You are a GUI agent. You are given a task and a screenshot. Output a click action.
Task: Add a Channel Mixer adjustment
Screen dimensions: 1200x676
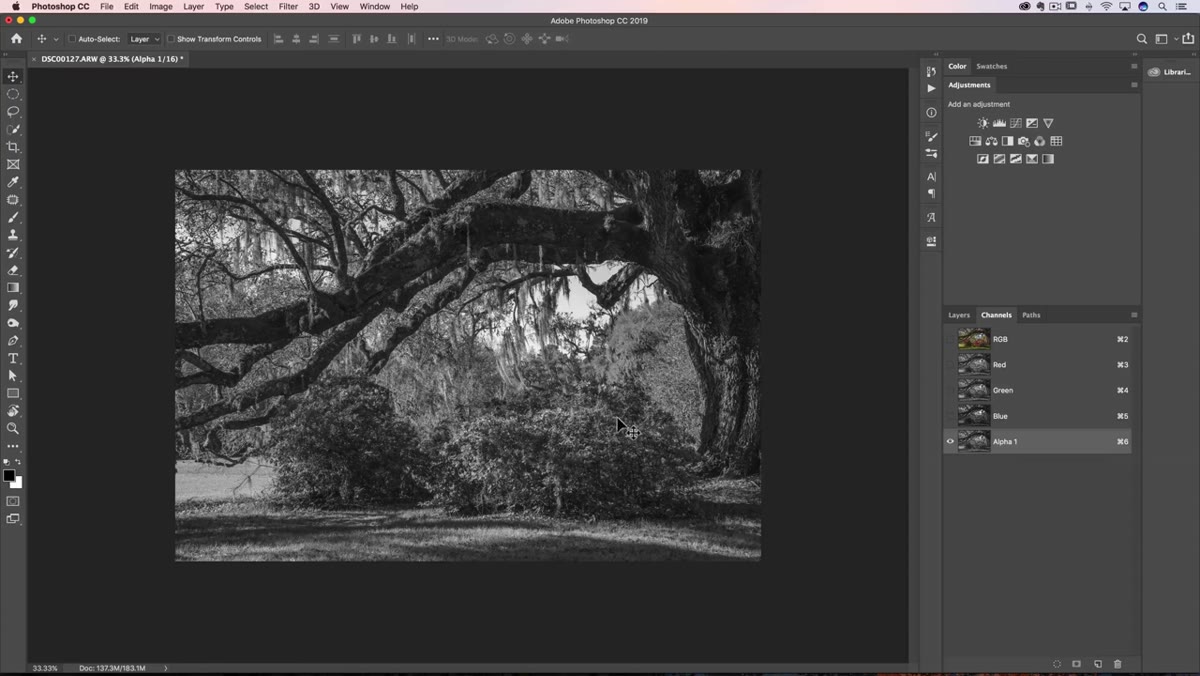(1040, 141)
